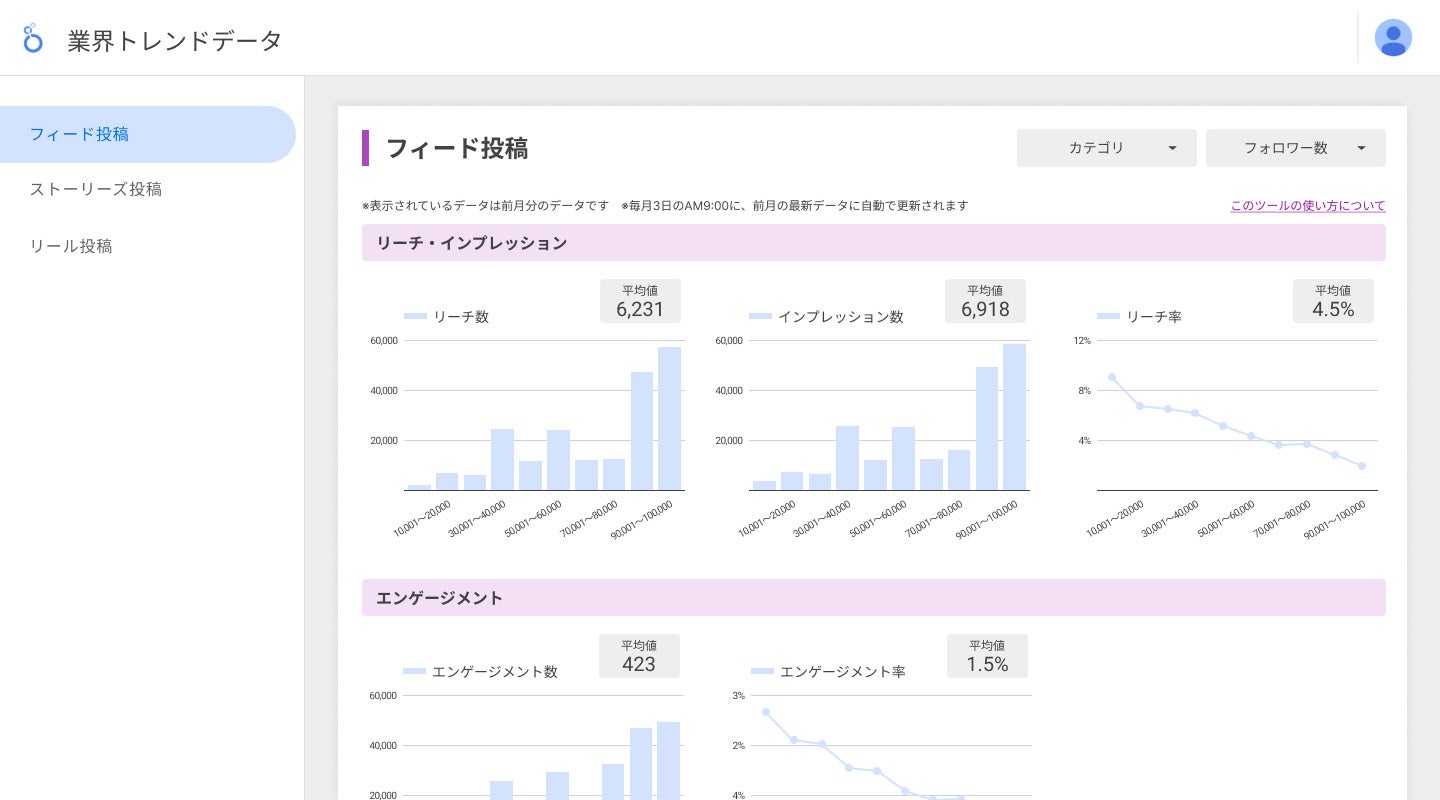Click the first data point in リーチ率 chart
Image resolution: width=1440 pixels, height=800 pixels.
pos(1112,377)
